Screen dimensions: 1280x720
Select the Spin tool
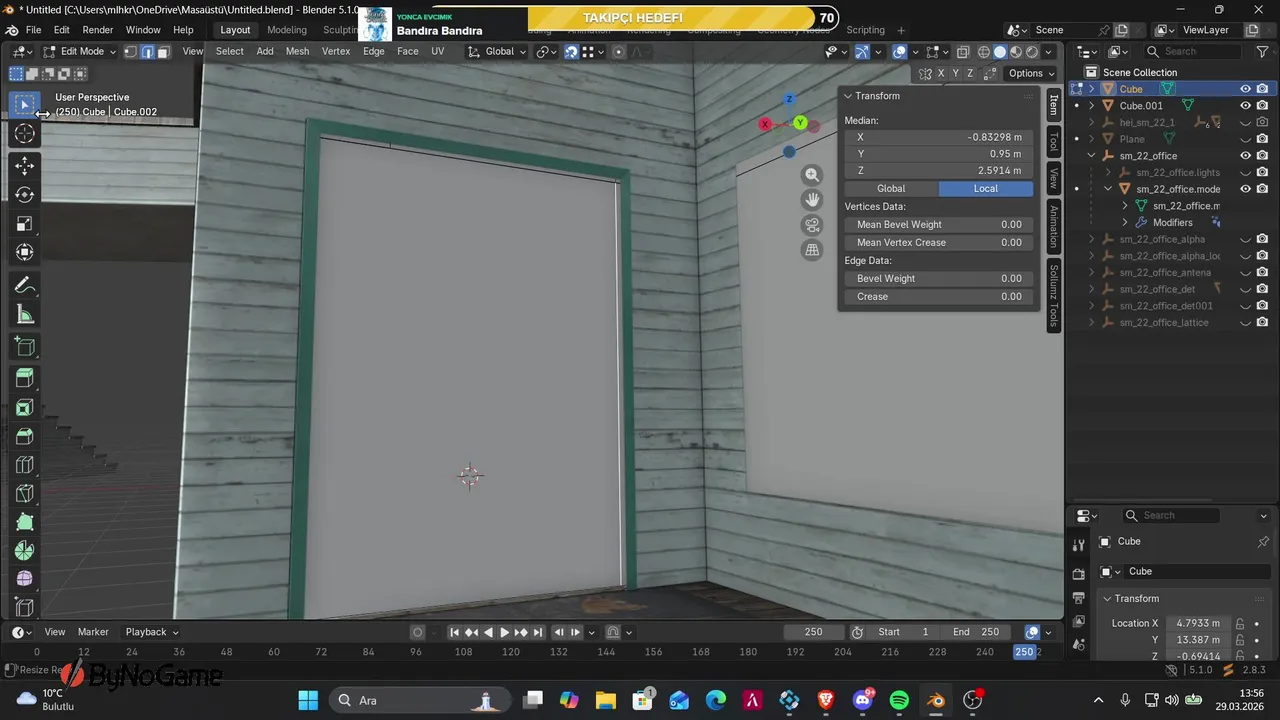tap(25, 551)
